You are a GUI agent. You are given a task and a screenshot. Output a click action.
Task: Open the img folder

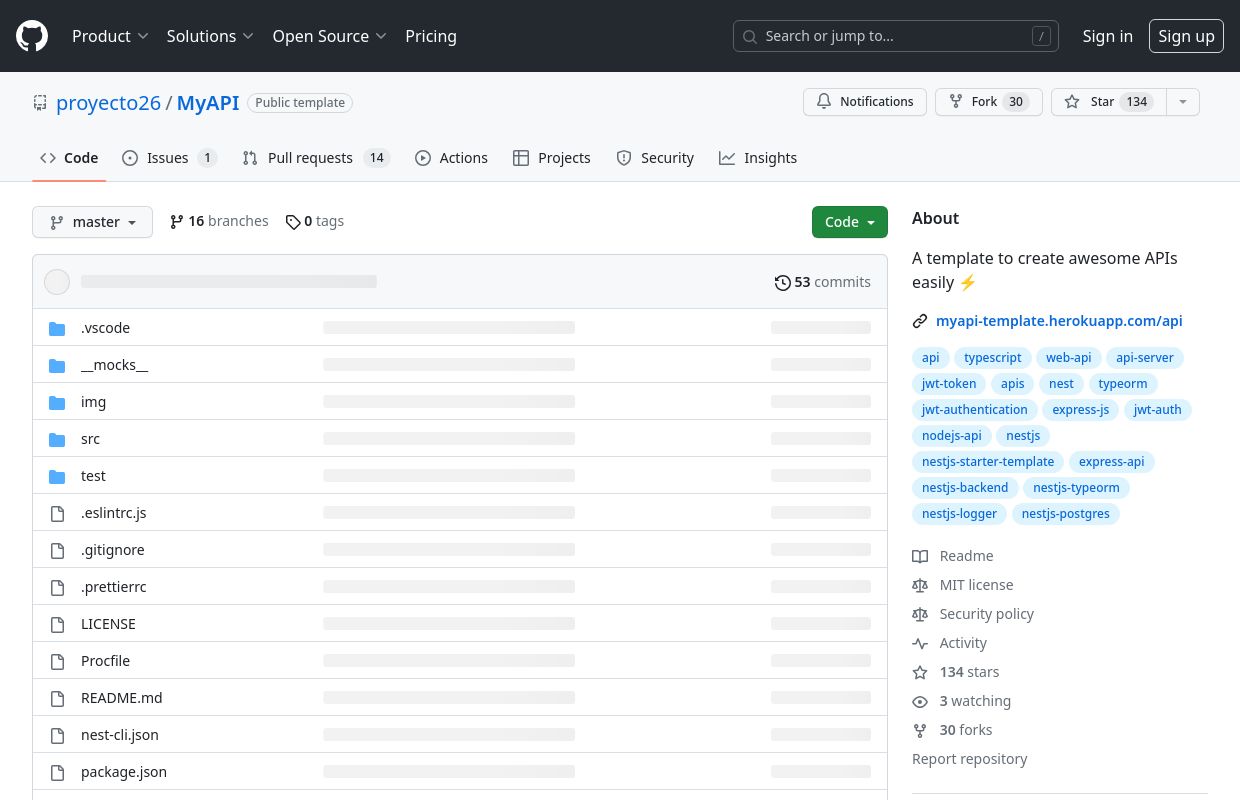pos(93,402)
